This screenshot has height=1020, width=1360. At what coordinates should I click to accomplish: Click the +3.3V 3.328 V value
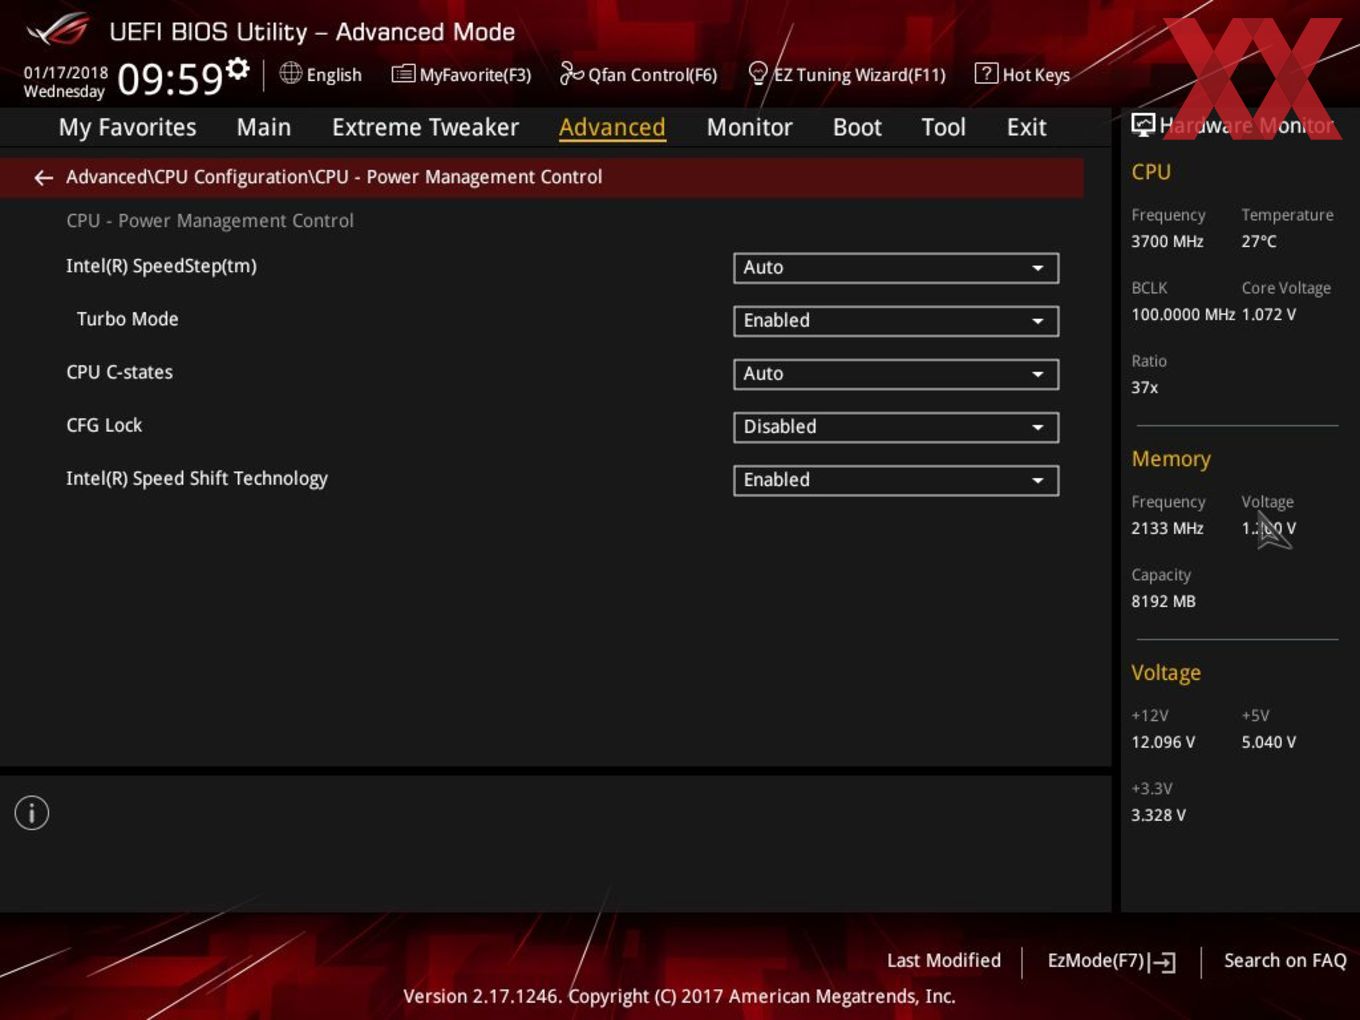(1158, 815)
